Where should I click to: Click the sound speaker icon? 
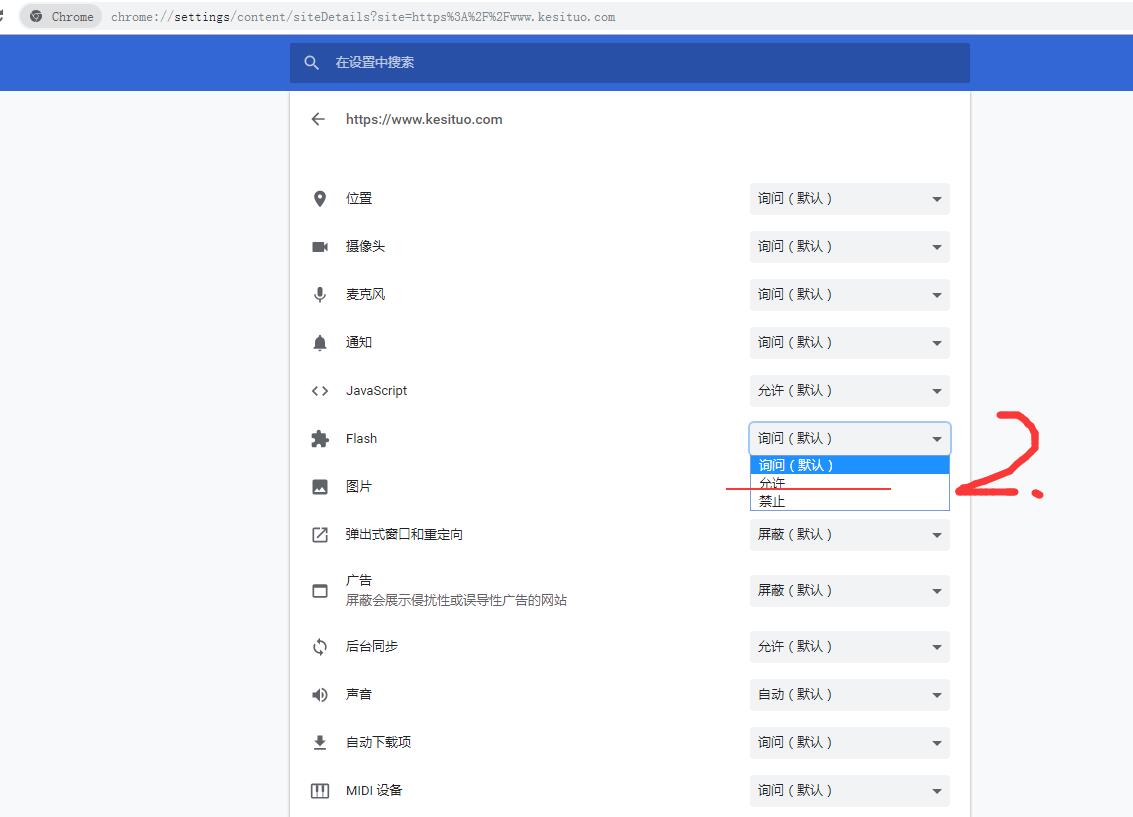coord(320,695)
